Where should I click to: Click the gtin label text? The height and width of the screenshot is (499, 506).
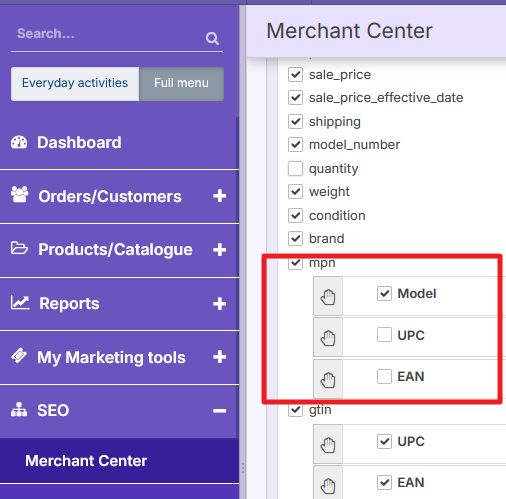(x=320, y=410)
